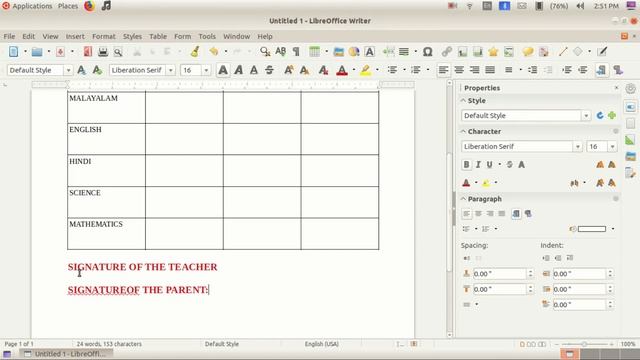Open the font size dropdown in toolbar
Viewport: 640px width, 360px height.
click(x=206, y=70)
